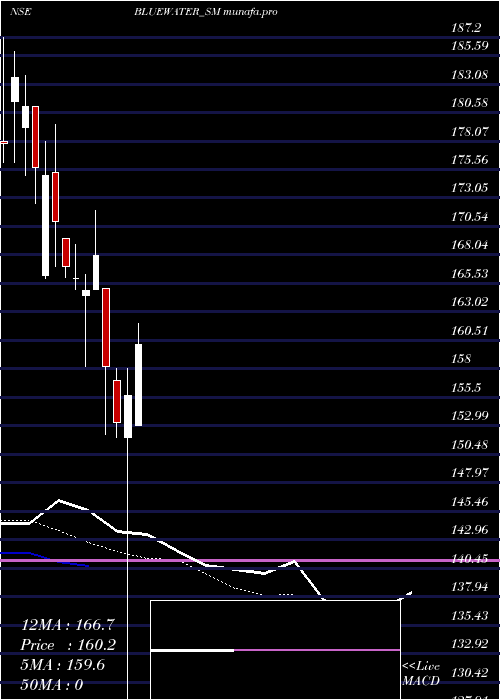The width and height of the screenshot is (500, 700).
Task: Click the 183.08 price axis label
Action: tap(470, 74)
